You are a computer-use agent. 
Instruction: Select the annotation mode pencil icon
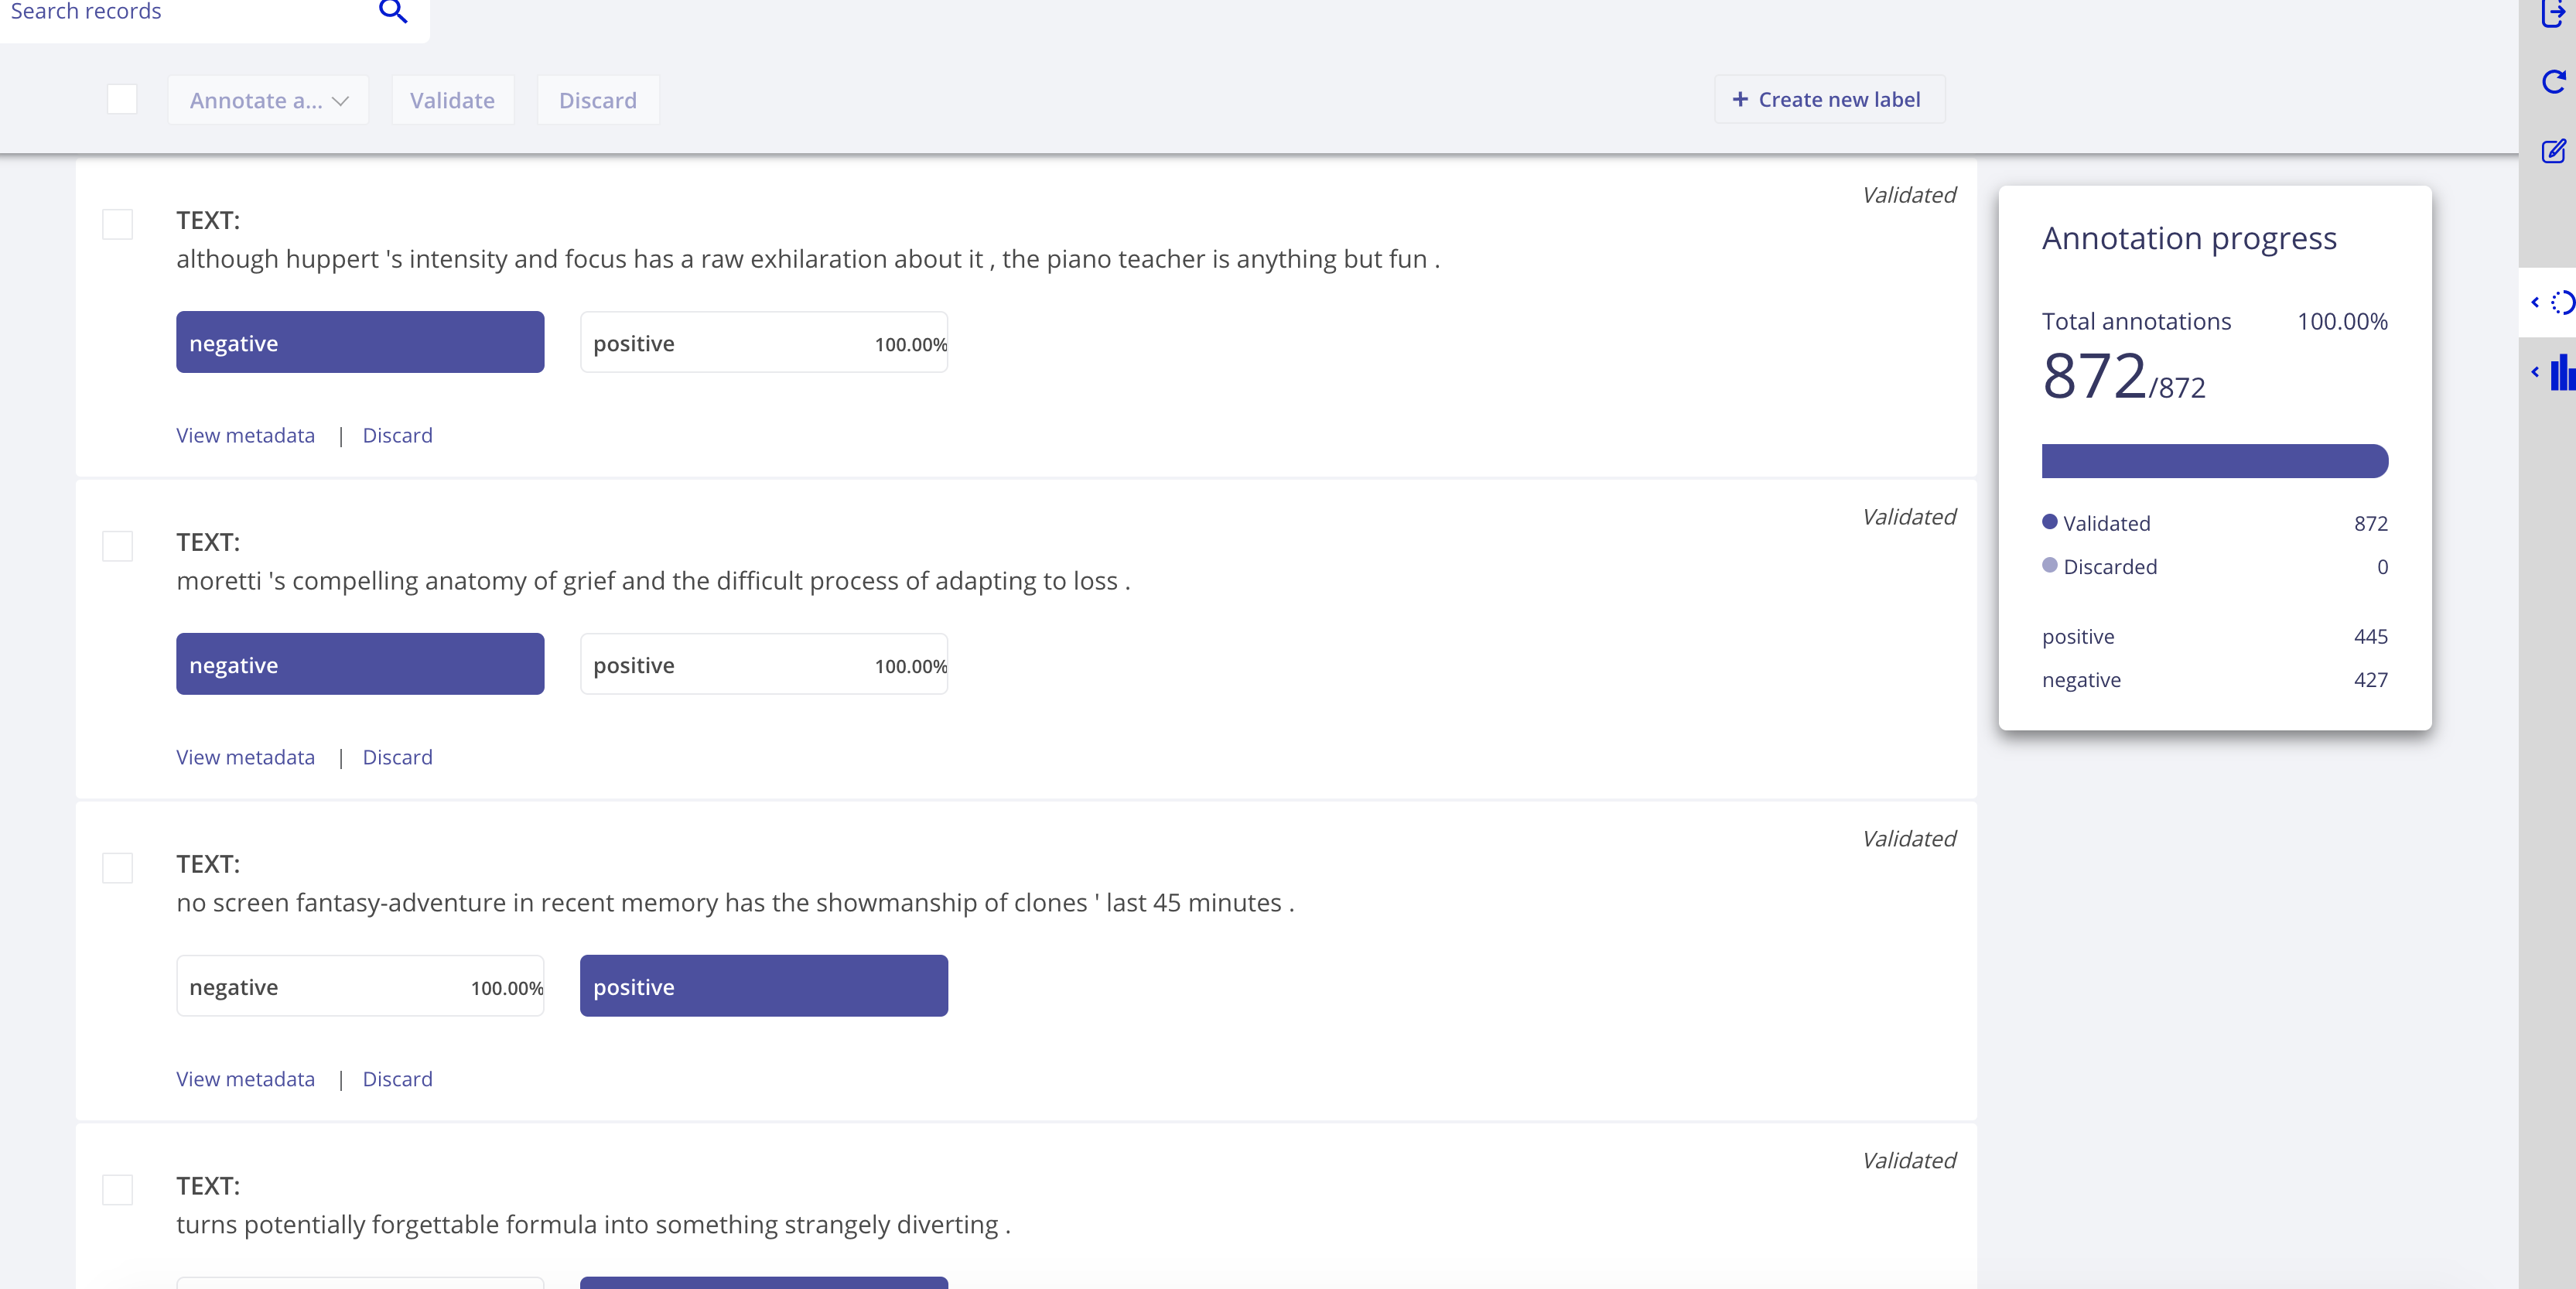2554,150
